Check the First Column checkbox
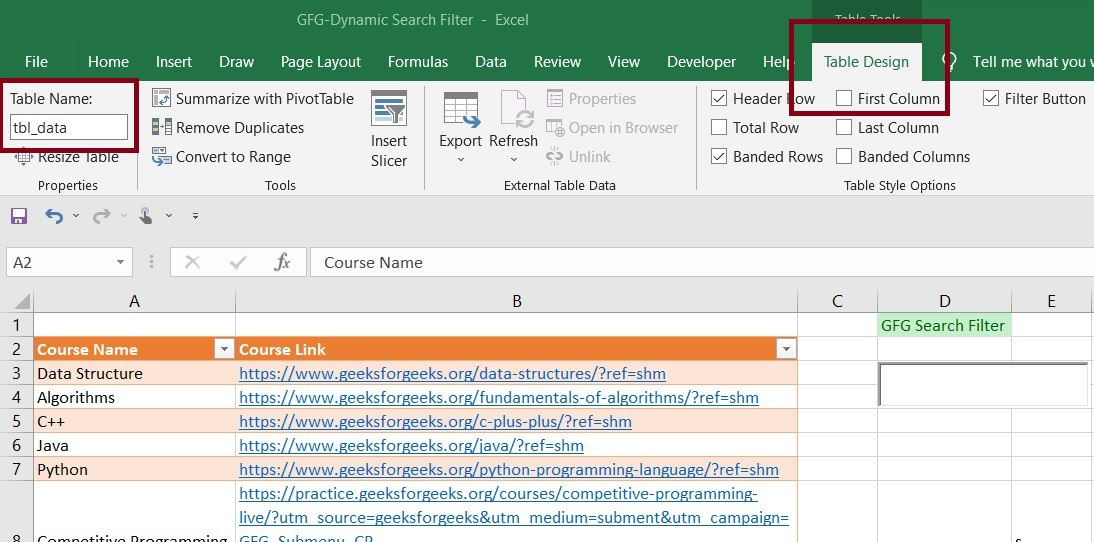 [844, 98]
